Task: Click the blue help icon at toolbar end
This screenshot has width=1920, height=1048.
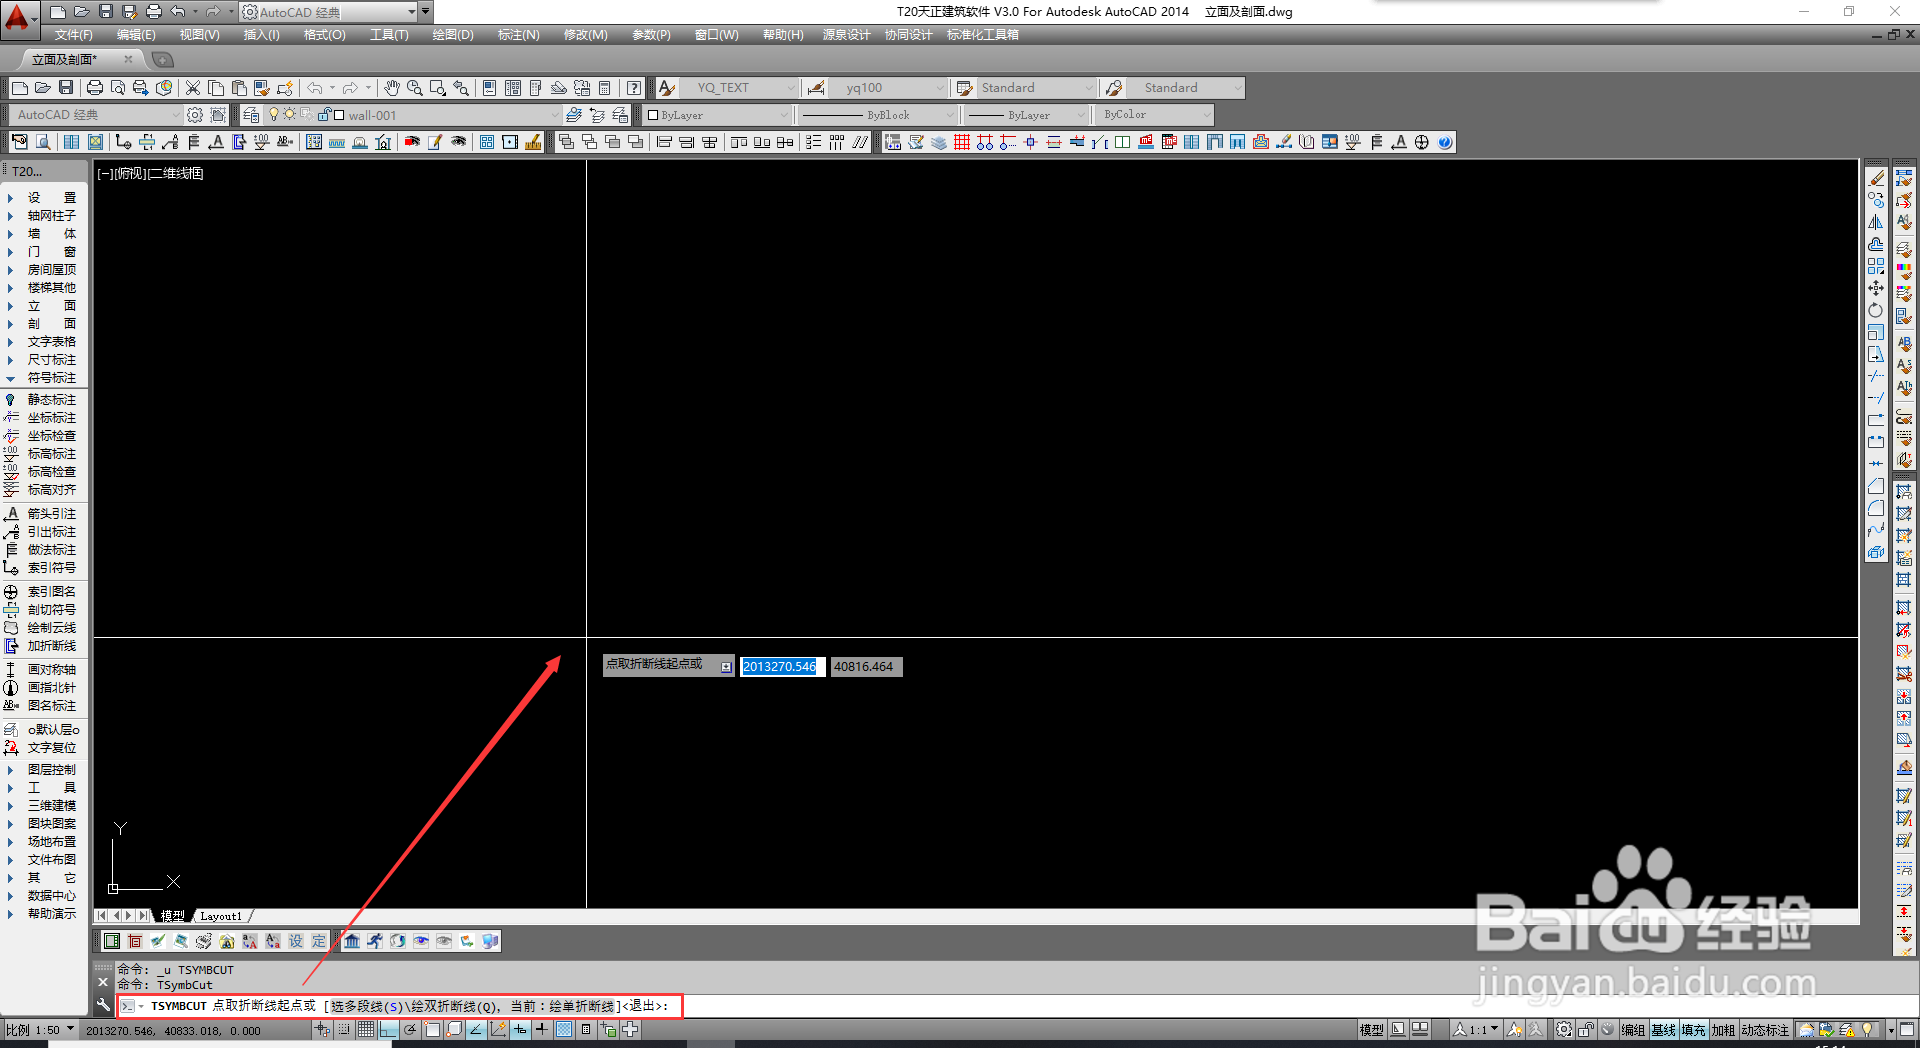Action: (x=1445, y=142)
